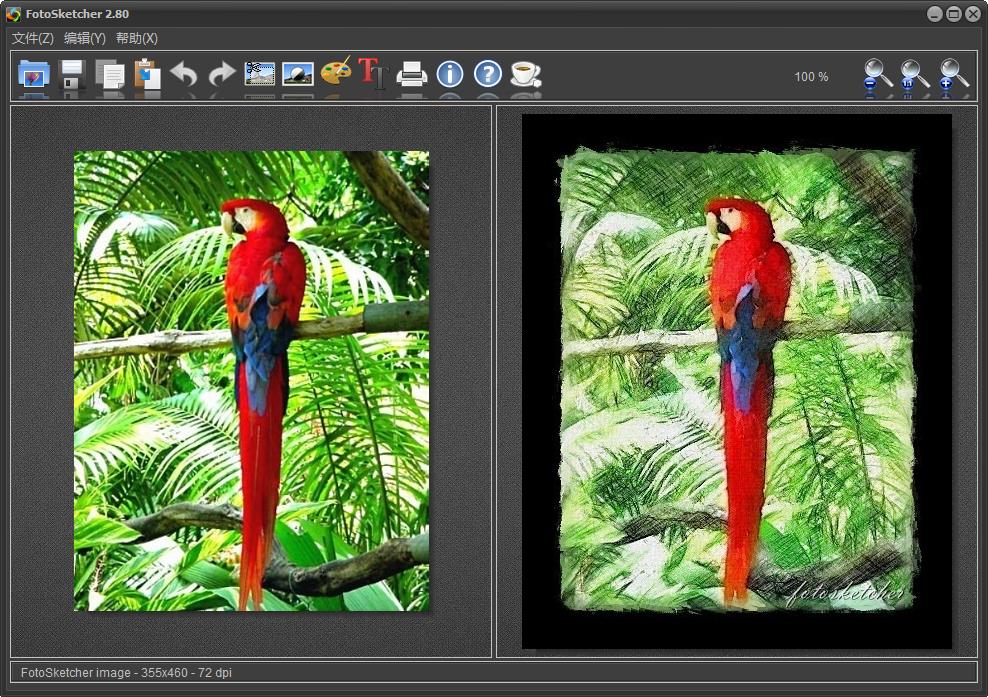Copy the image with the copy icon

109,75
